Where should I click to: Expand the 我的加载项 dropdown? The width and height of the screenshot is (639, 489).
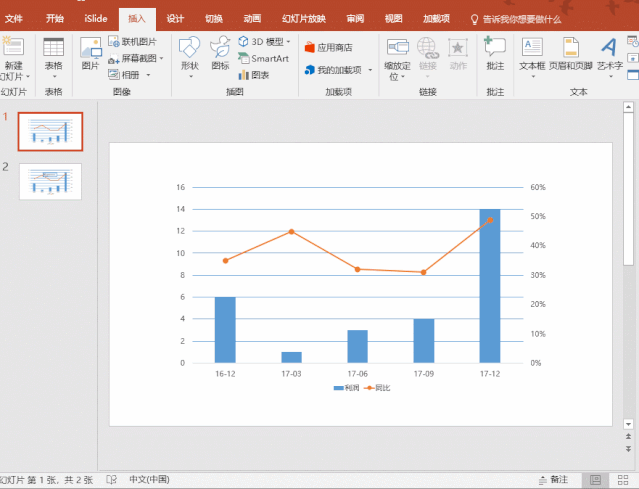pyautogui.click(x=370, y=70)
